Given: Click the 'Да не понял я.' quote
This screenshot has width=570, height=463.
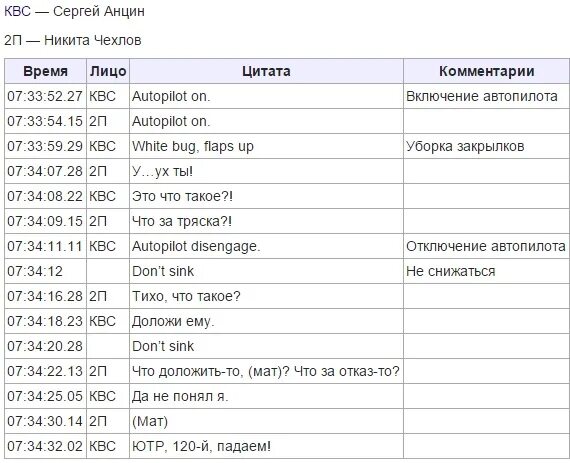Looking at the screenshot, I should click(180, 396).
